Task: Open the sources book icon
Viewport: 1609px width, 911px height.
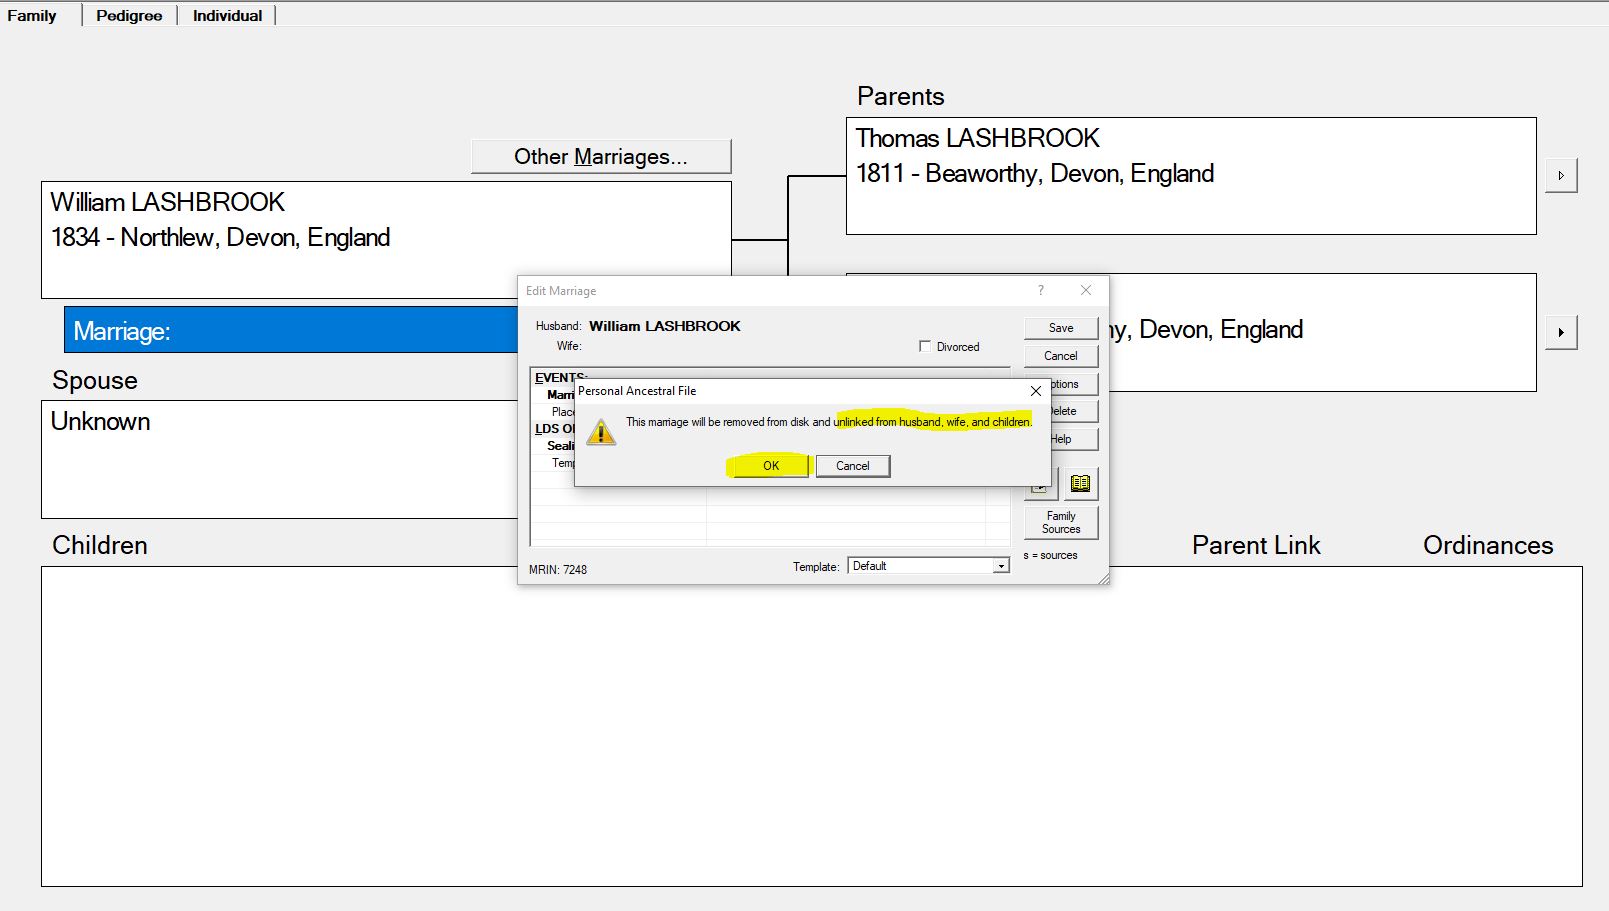Action: coord(1081,484)
